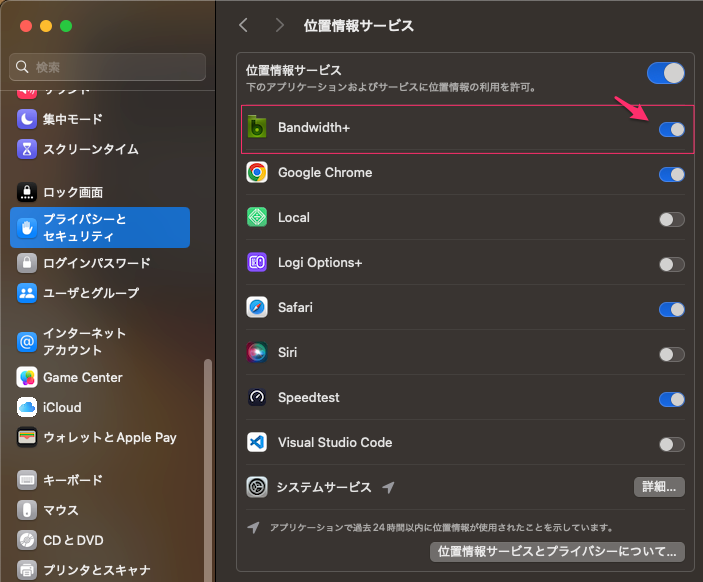703x582 pixels.
Task: Open 位置情報サービスとプライバシーについて... button
Action: point(556,551)
